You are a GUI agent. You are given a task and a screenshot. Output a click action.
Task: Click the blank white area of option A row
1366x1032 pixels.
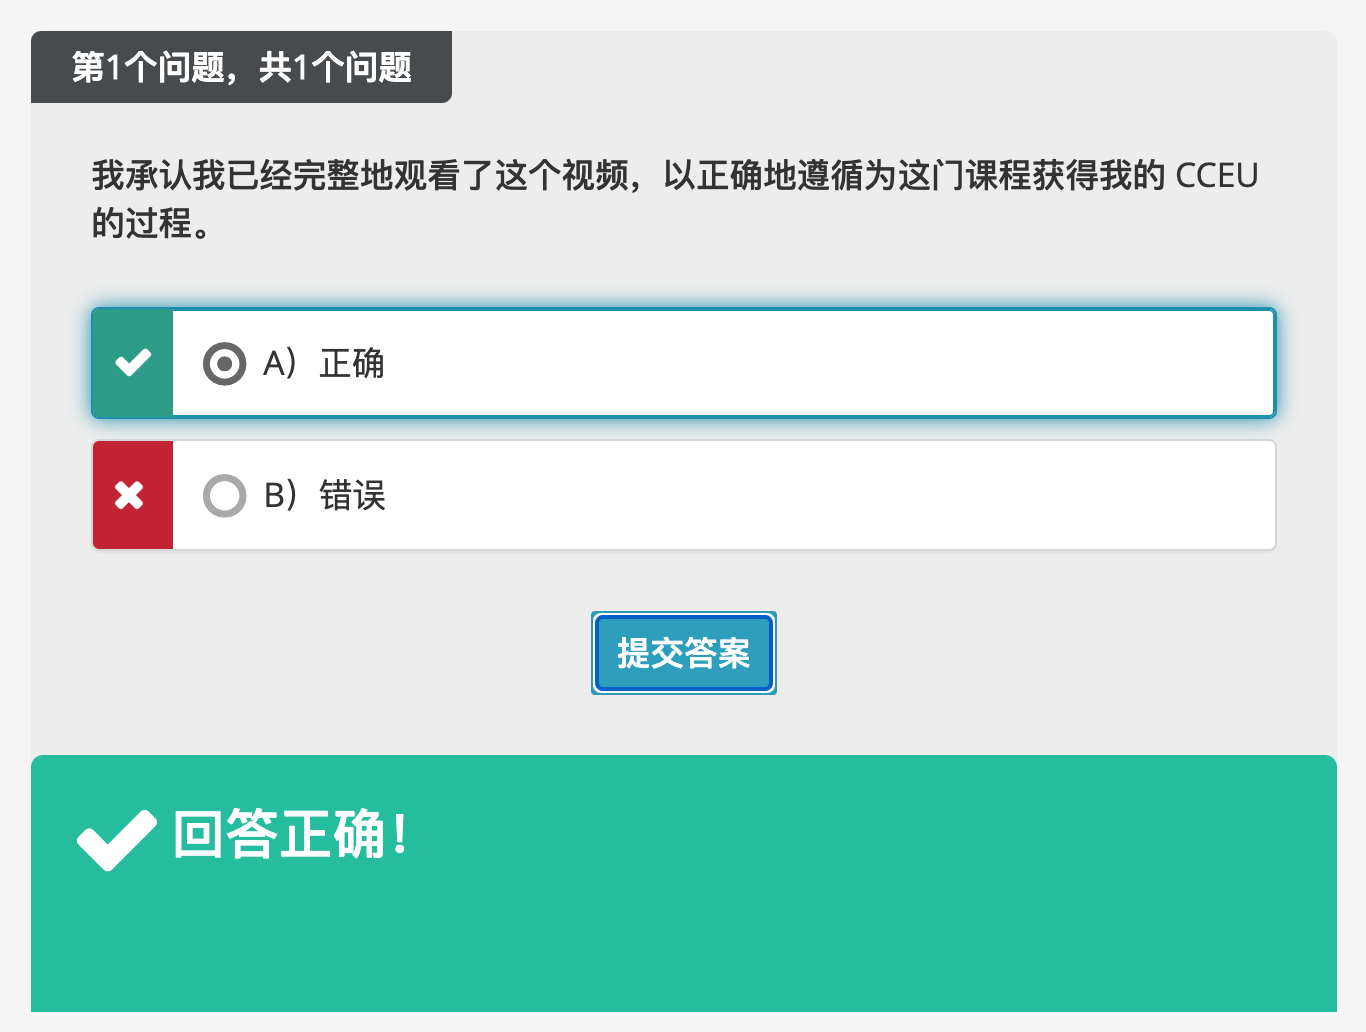click(x=800, y=363)
